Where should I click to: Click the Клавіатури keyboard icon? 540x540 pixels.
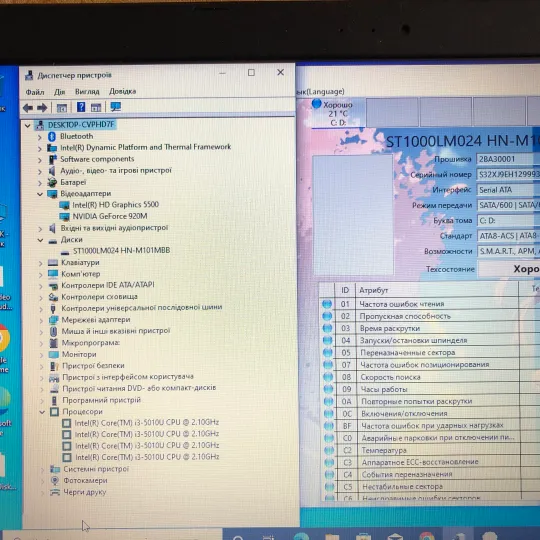point(53,263)
